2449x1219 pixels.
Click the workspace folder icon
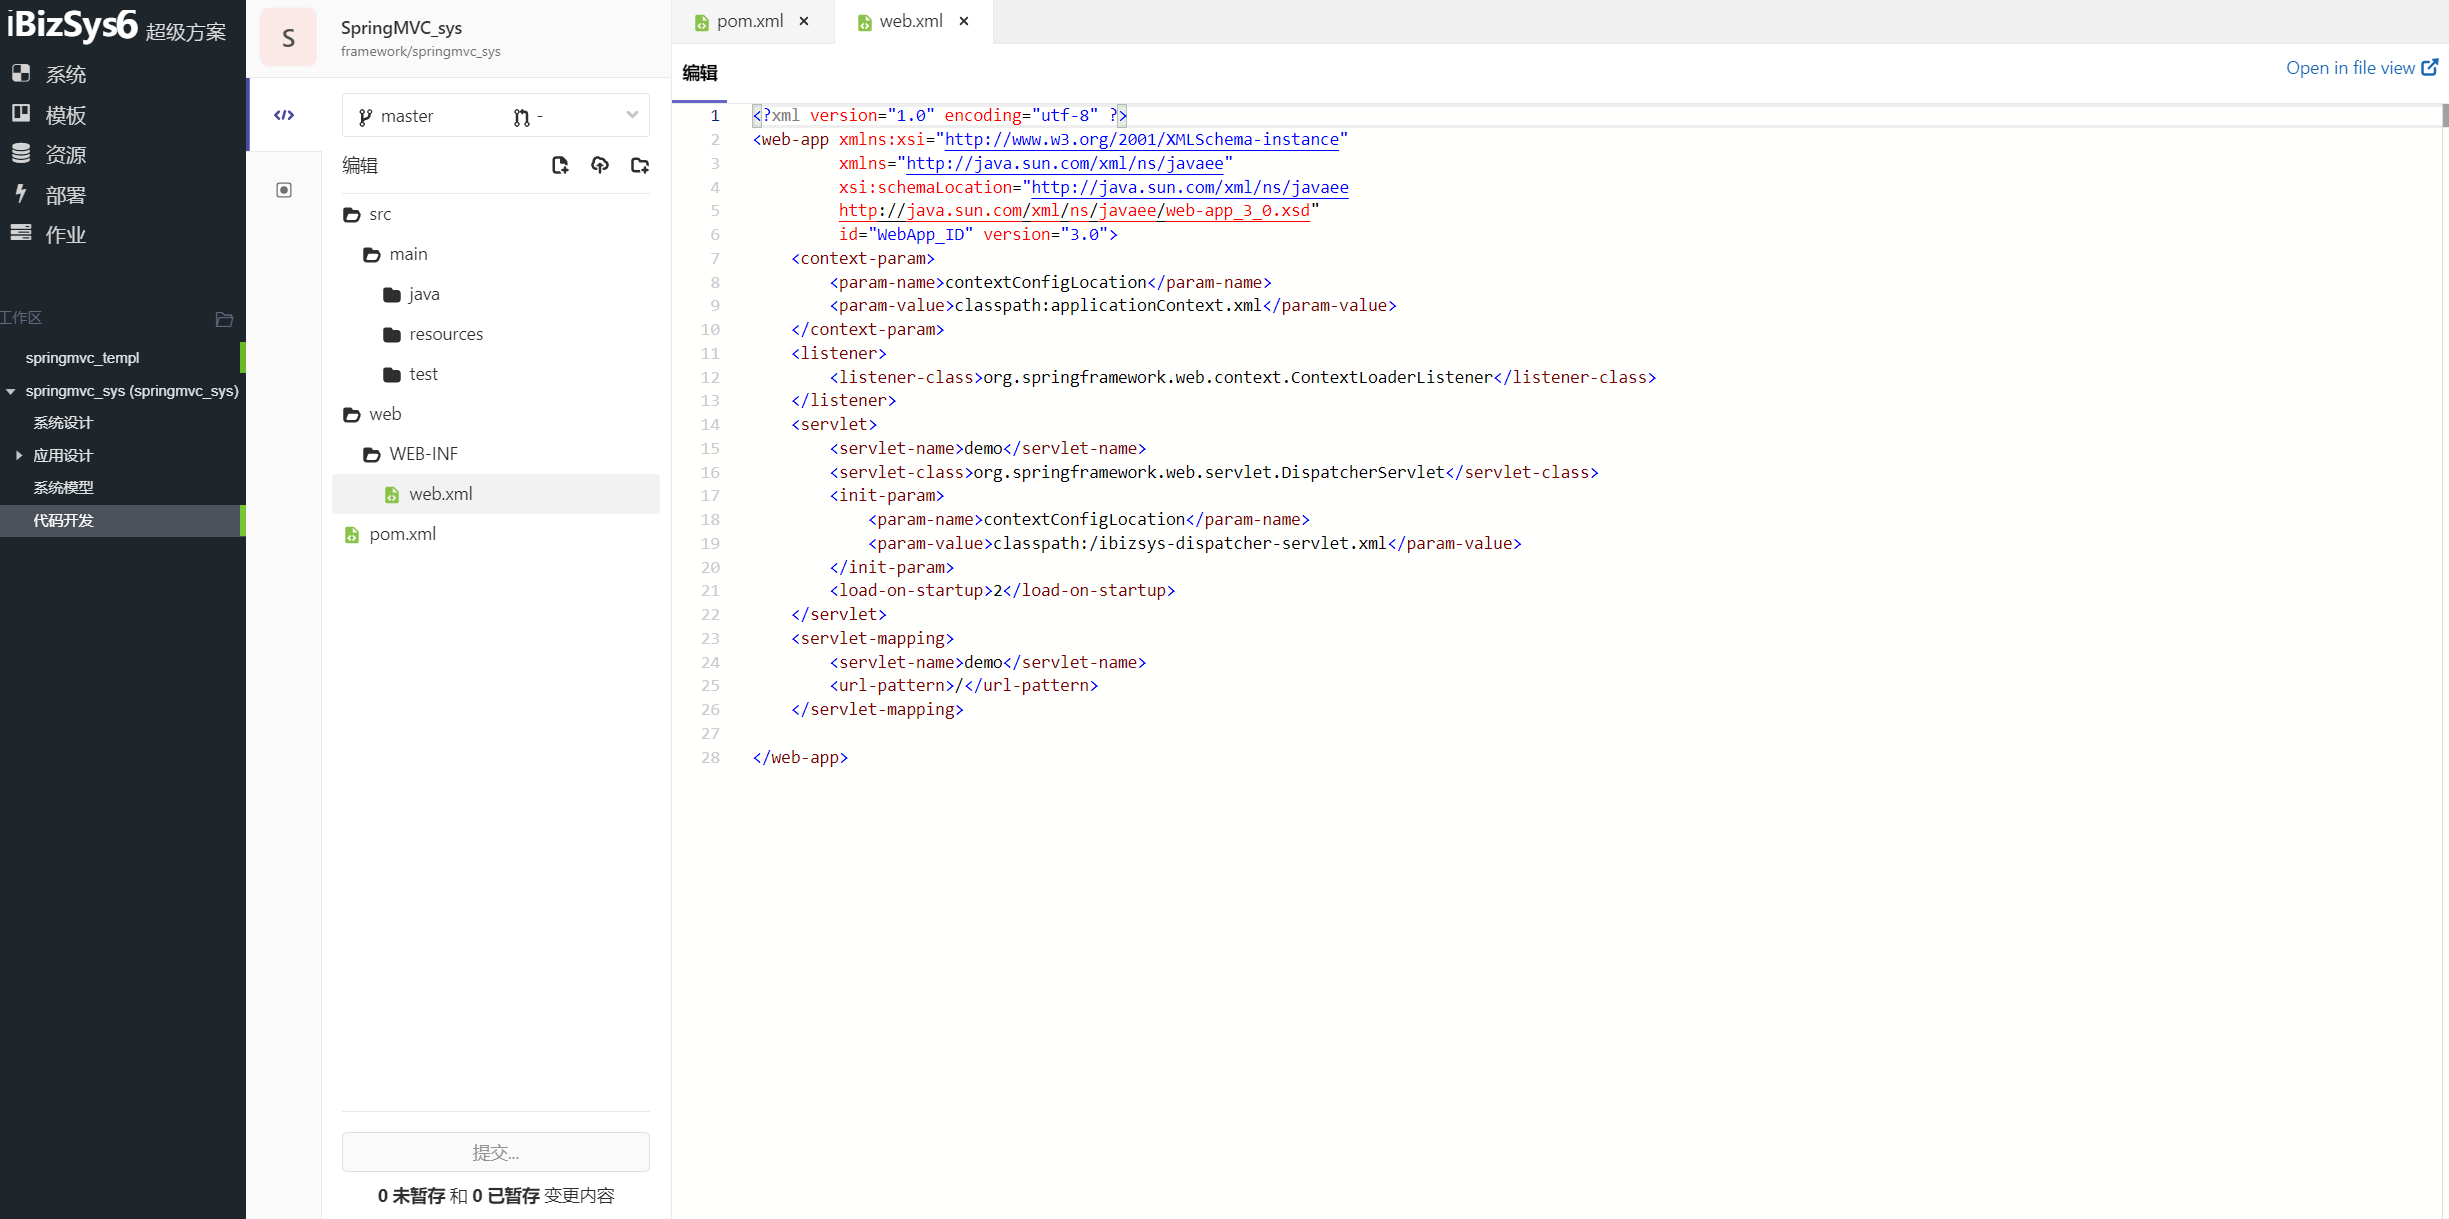[x=224, y=319]
